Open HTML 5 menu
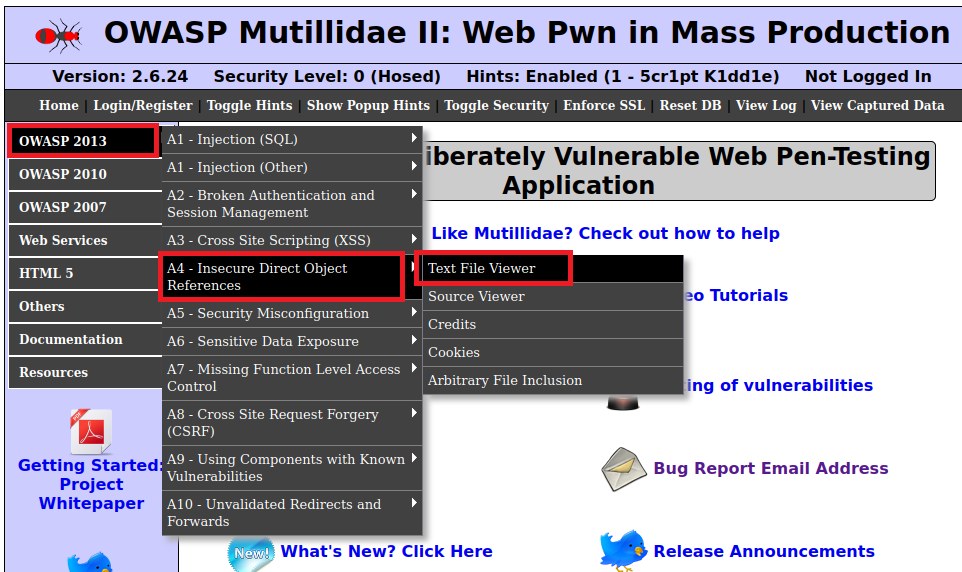962x572 pixels. coord(85,274)
